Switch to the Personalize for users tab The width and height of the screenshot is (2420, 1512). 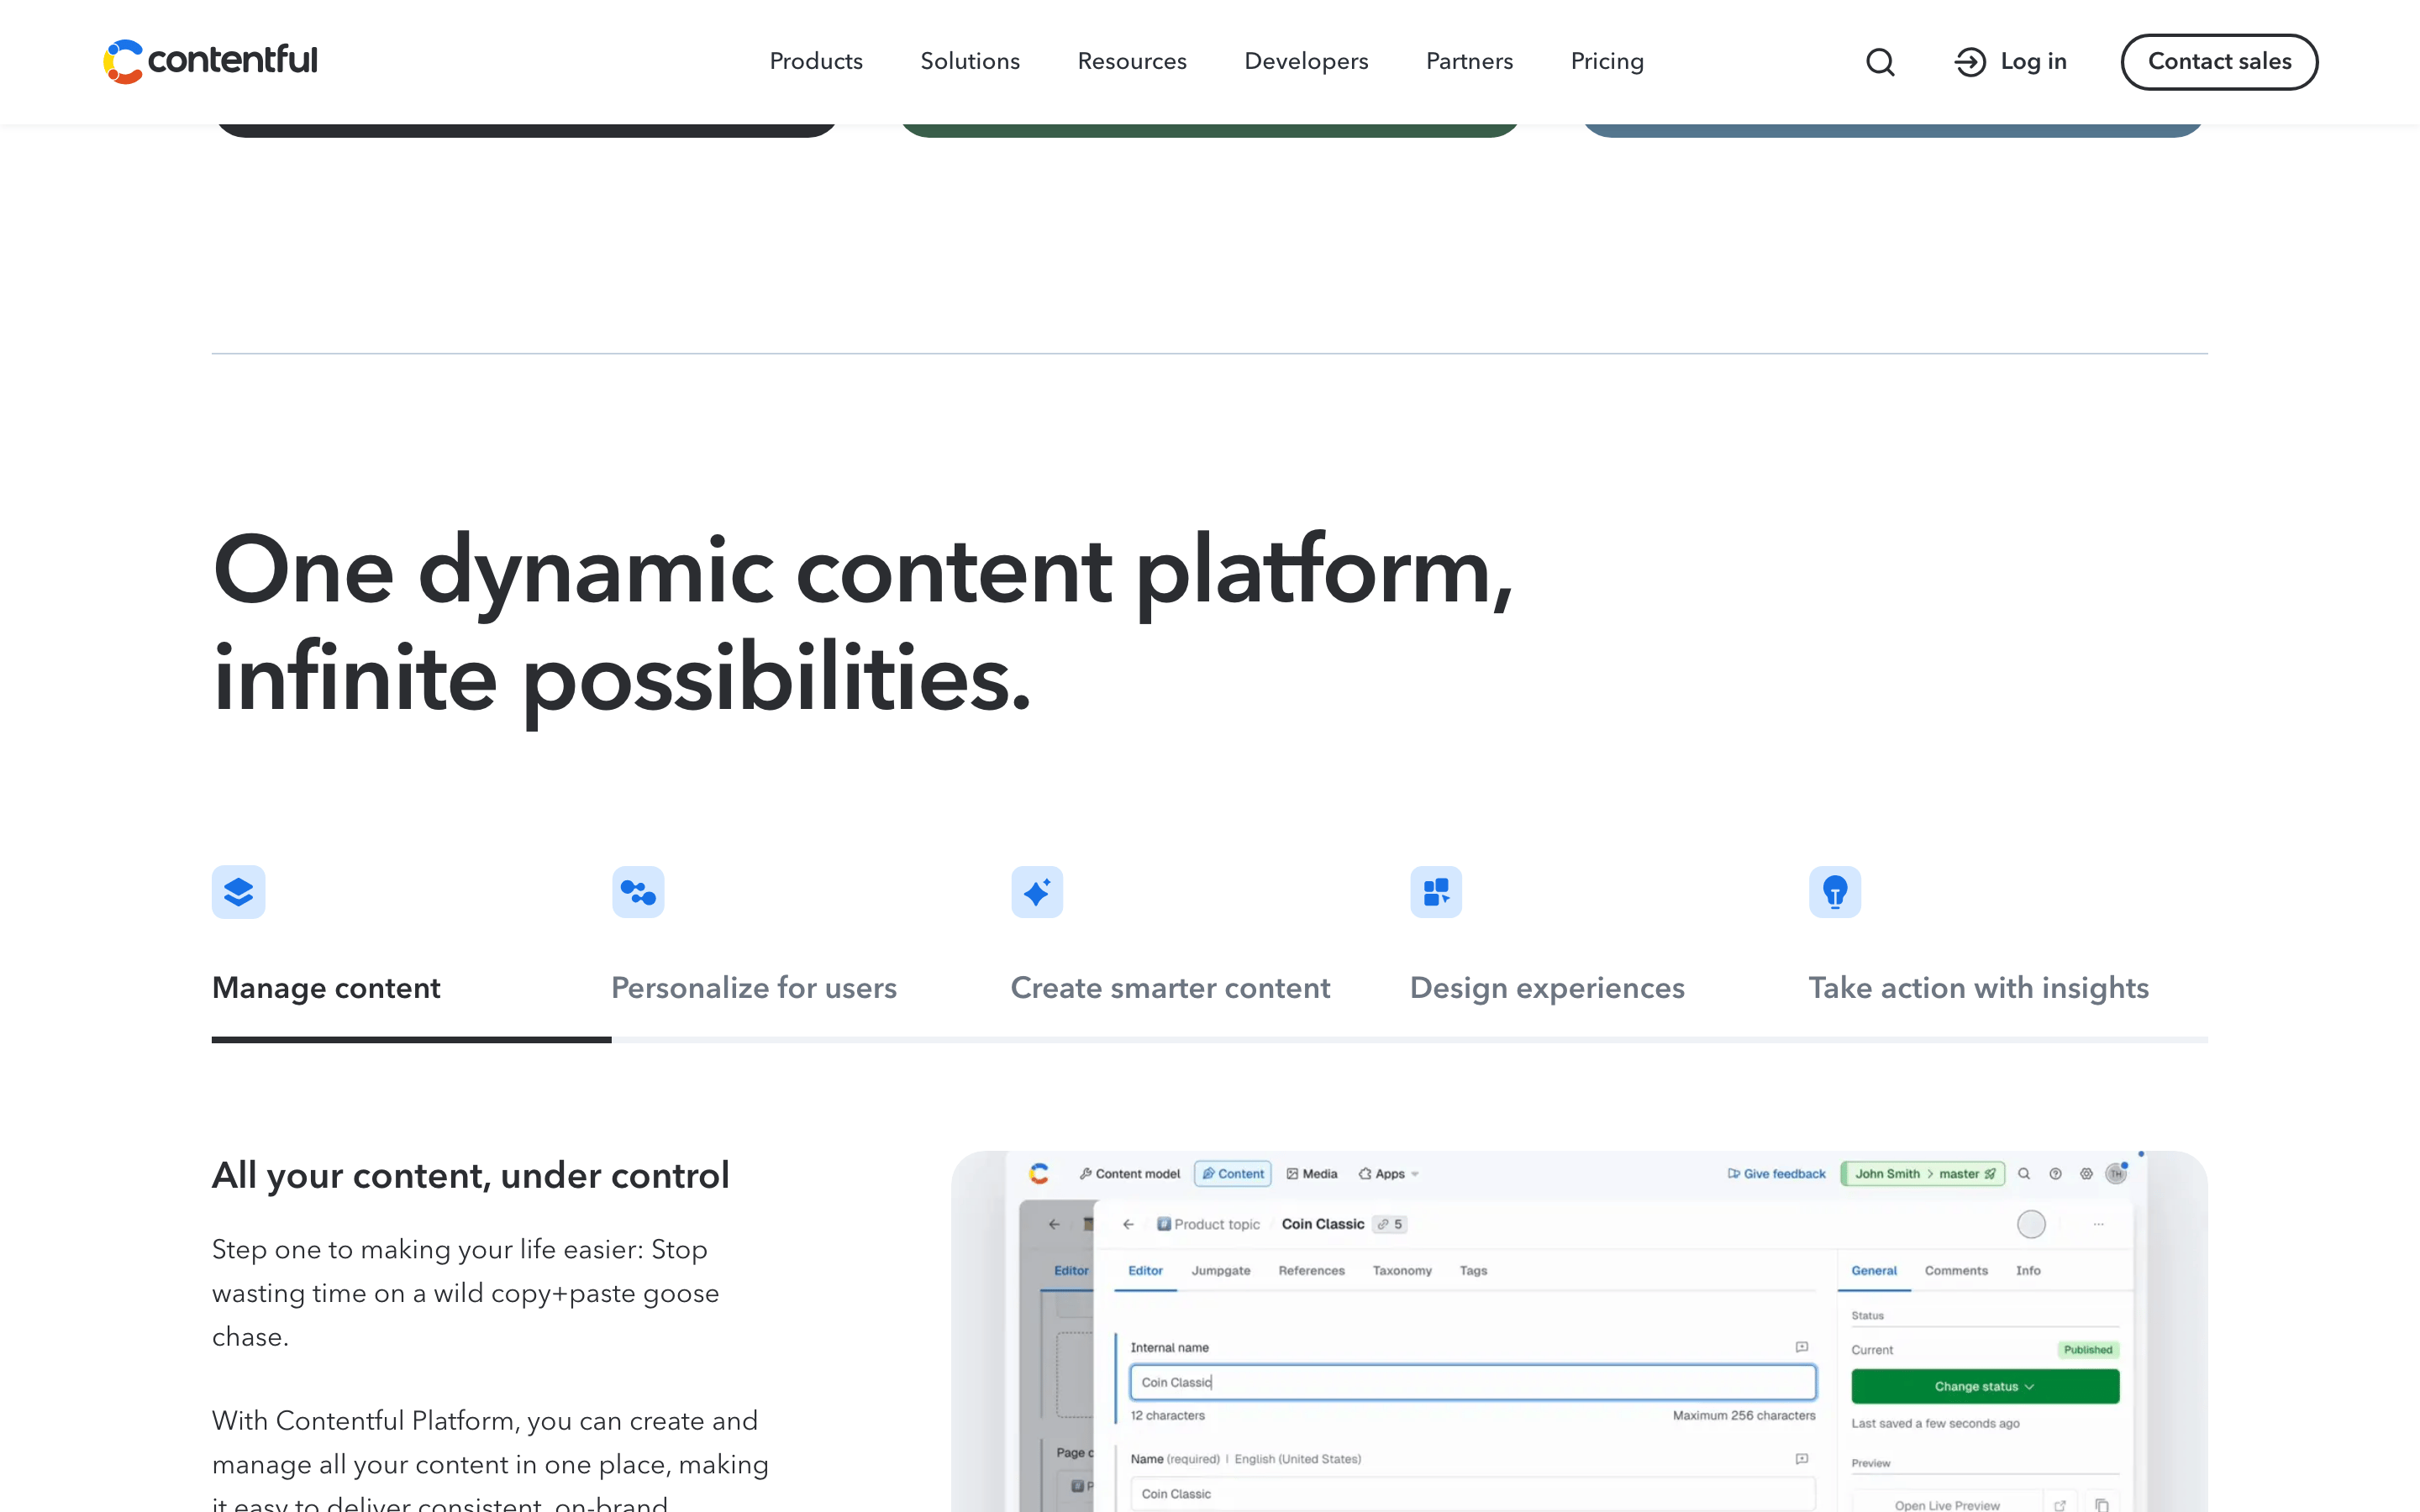pos(754,988)
